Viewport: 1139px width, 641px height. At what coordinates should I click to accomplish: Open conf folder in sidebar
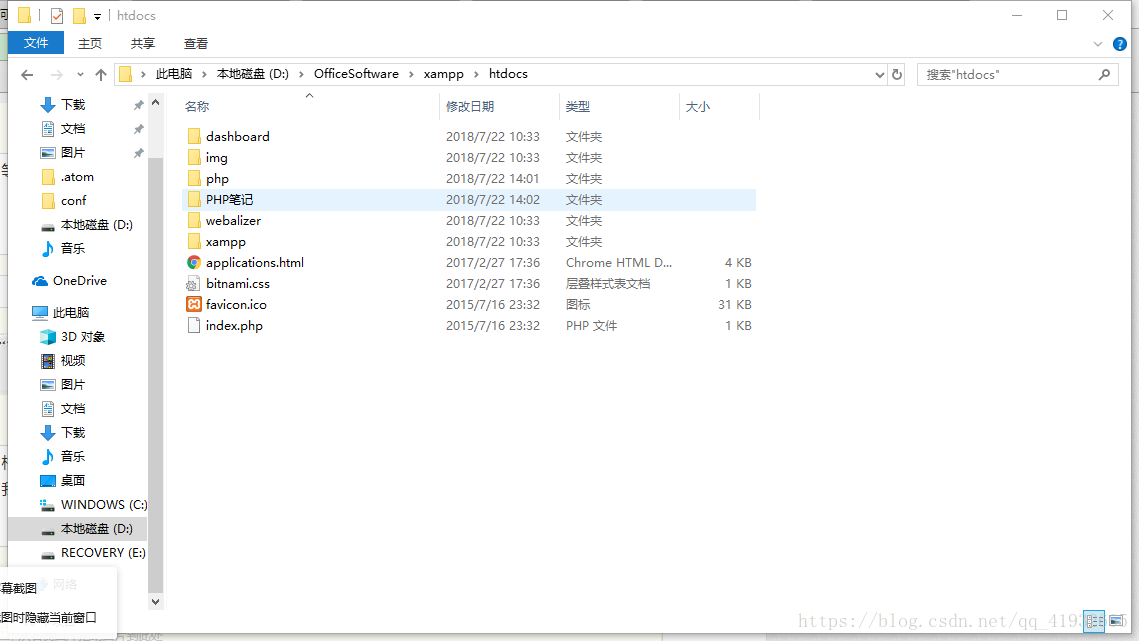click(x=73, y=201)
